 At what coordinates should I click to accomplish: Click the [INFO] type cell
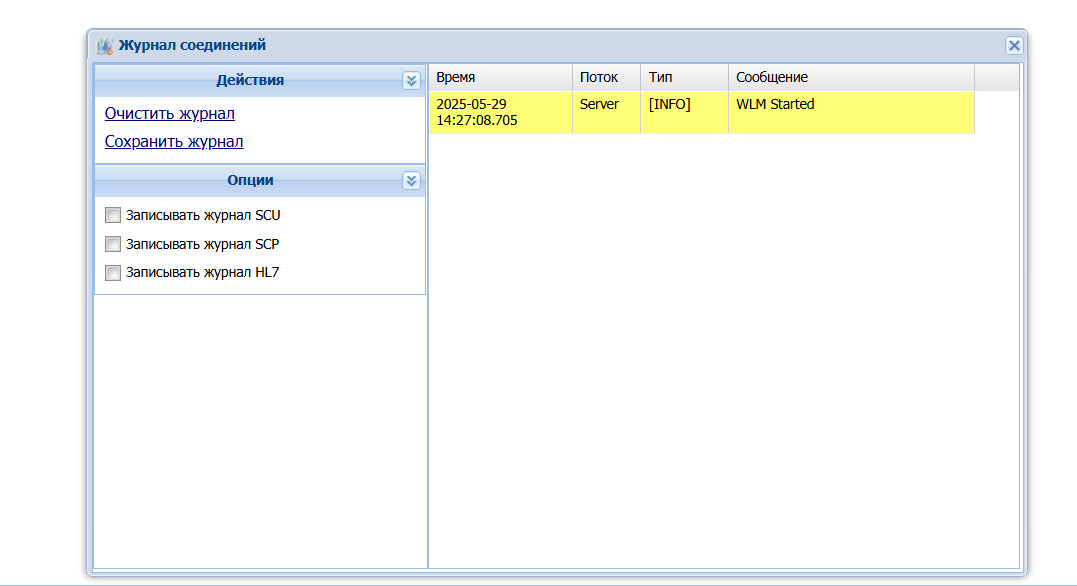pos(684,112)
